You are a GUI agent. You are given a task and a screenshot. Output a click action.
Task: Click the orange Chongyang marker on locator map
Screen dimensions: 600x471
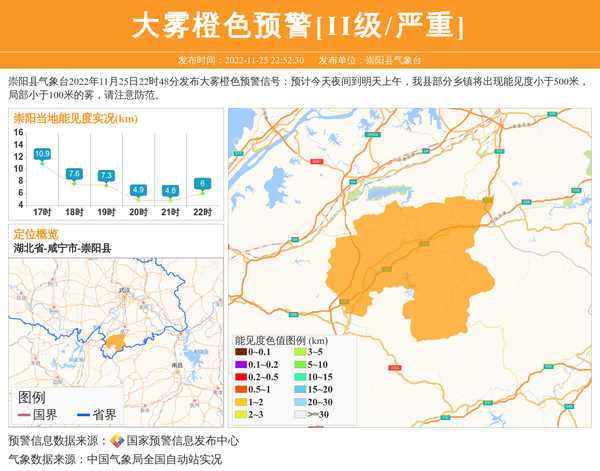[116, 343]
